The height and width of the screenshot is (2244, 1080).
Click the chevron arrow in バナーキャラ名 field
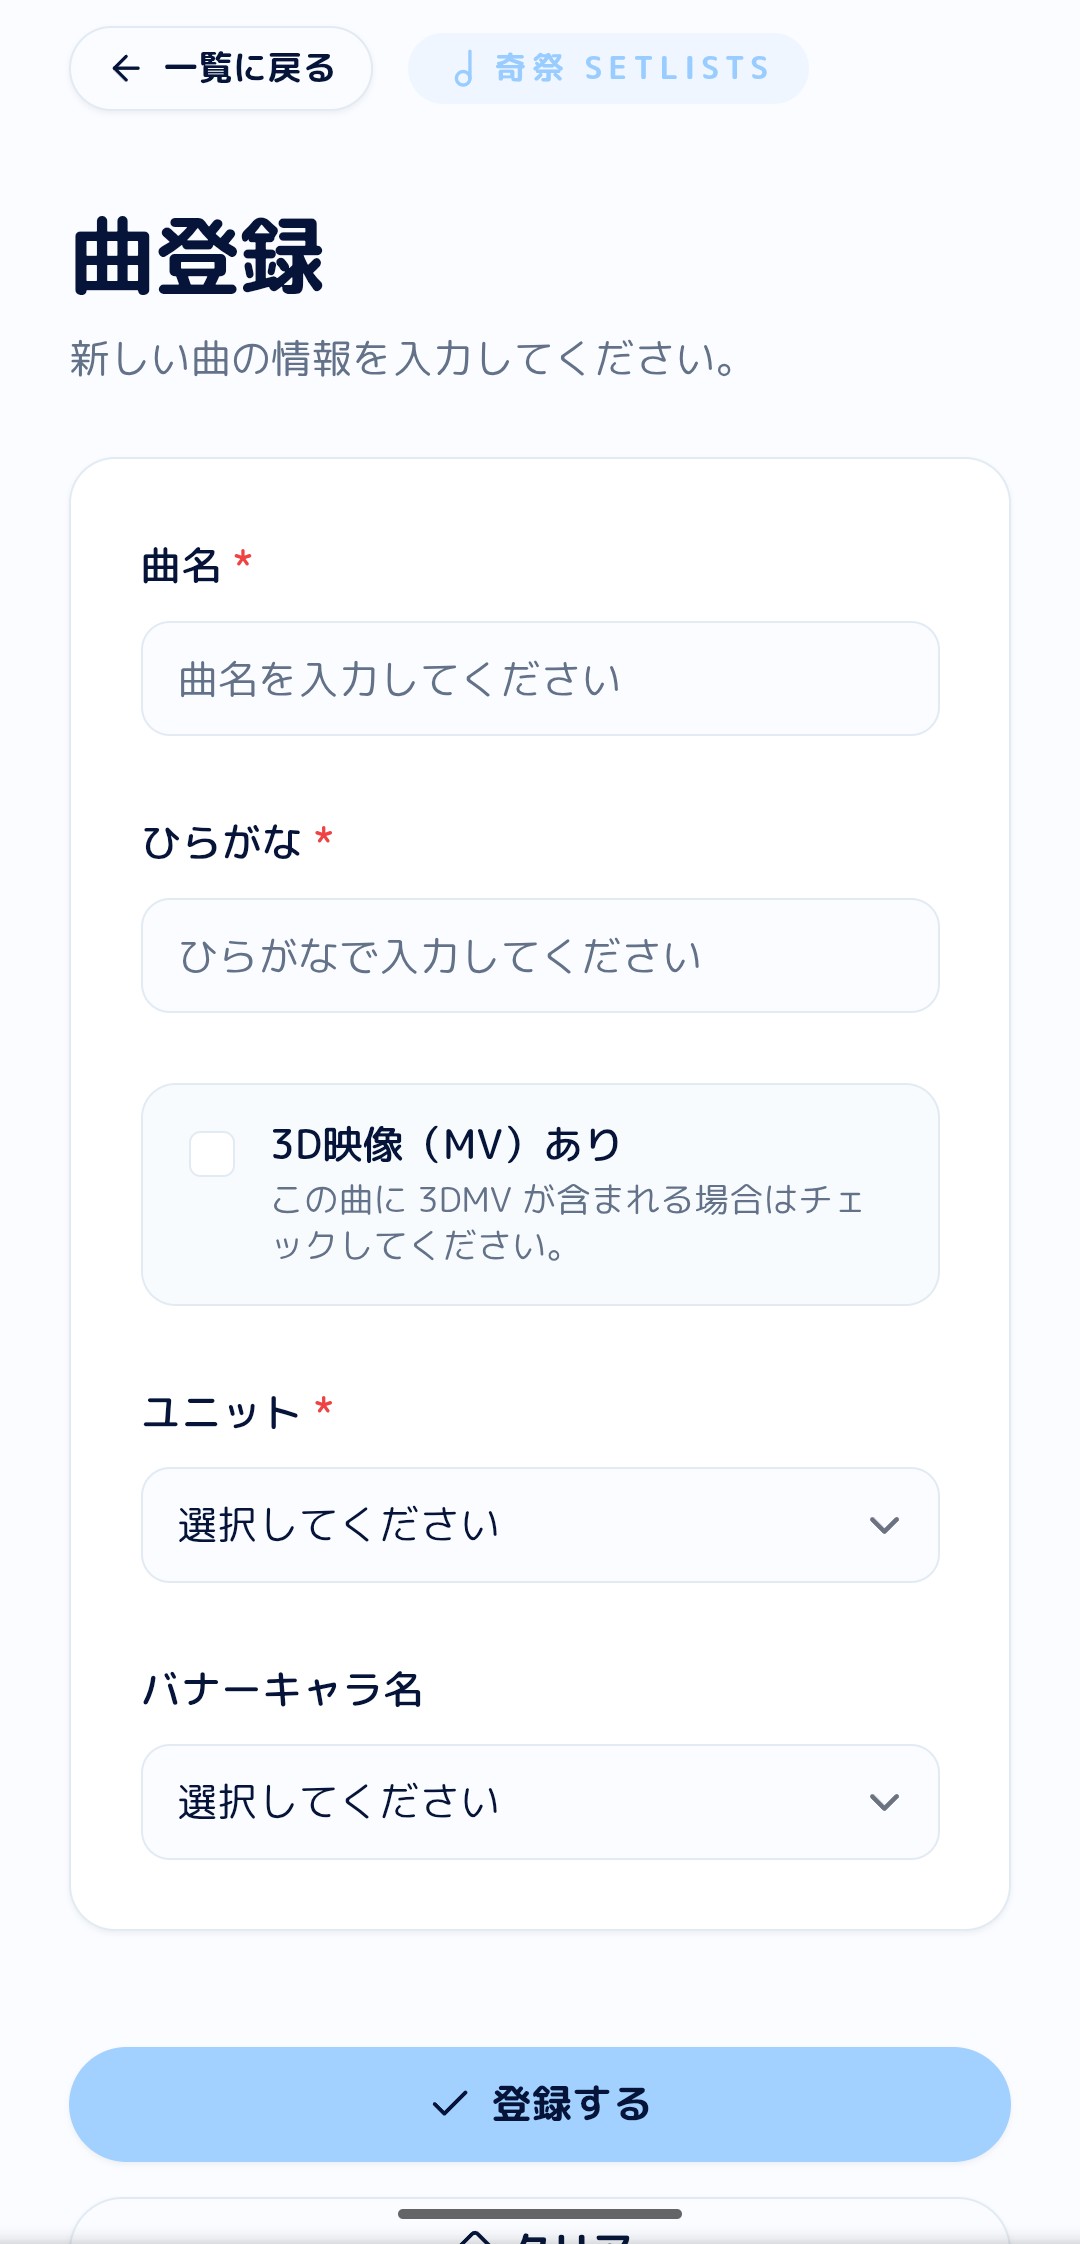[x=884, y=1802]
